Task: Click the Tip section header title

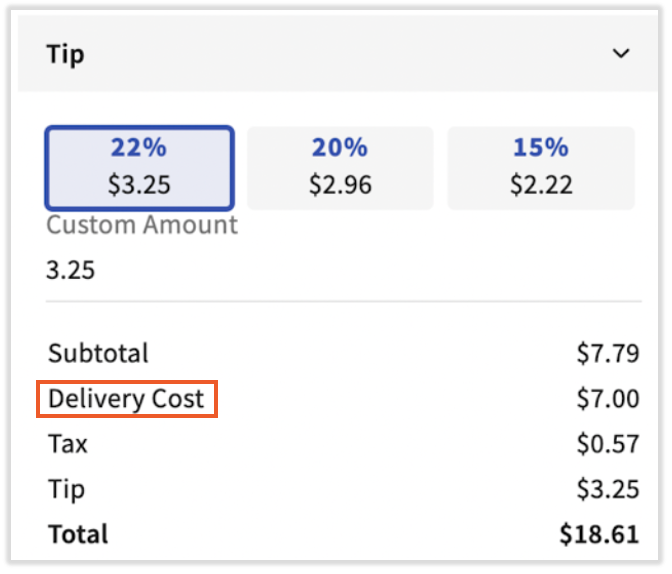Action: point(65,54)
